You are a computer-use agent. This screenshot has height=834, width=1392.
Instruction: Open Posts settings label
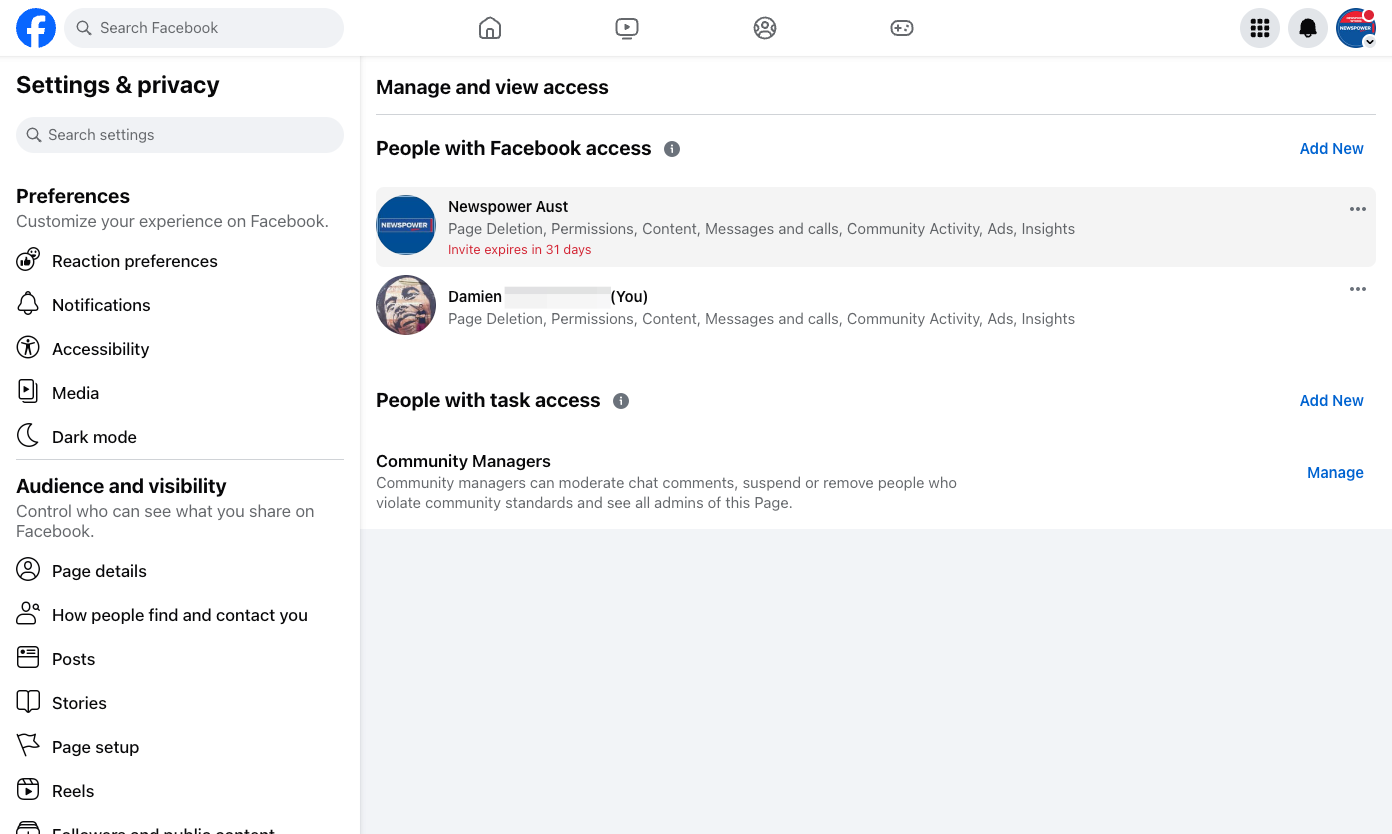[x=73, y=659]
